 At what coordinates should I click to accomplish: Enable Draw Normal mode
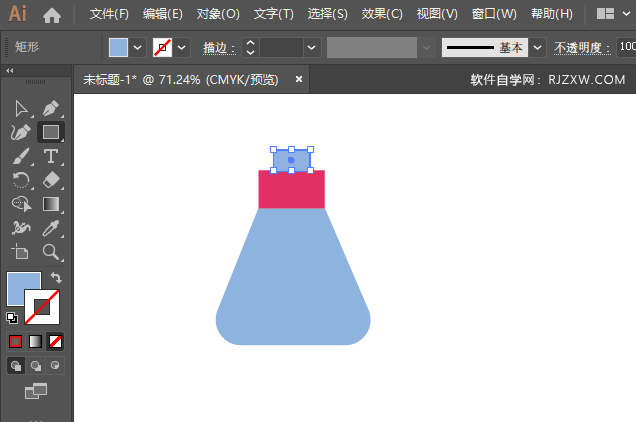[16, 366]
